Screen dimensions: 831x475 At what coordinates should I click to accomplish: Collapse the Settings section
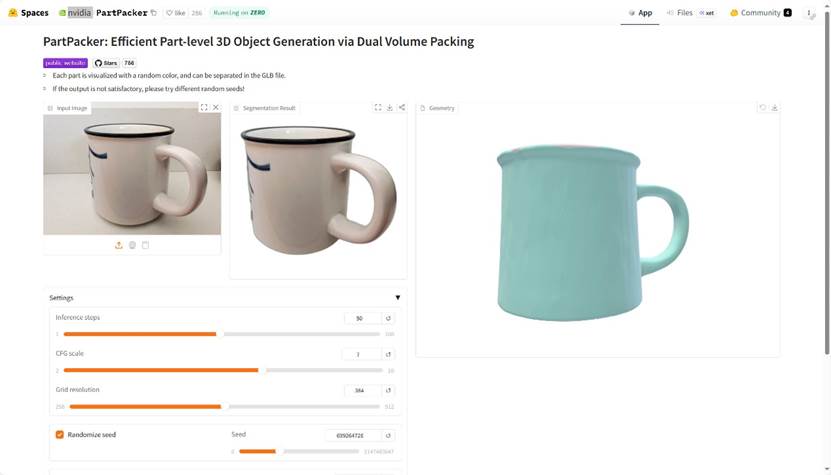click(397, 297)
